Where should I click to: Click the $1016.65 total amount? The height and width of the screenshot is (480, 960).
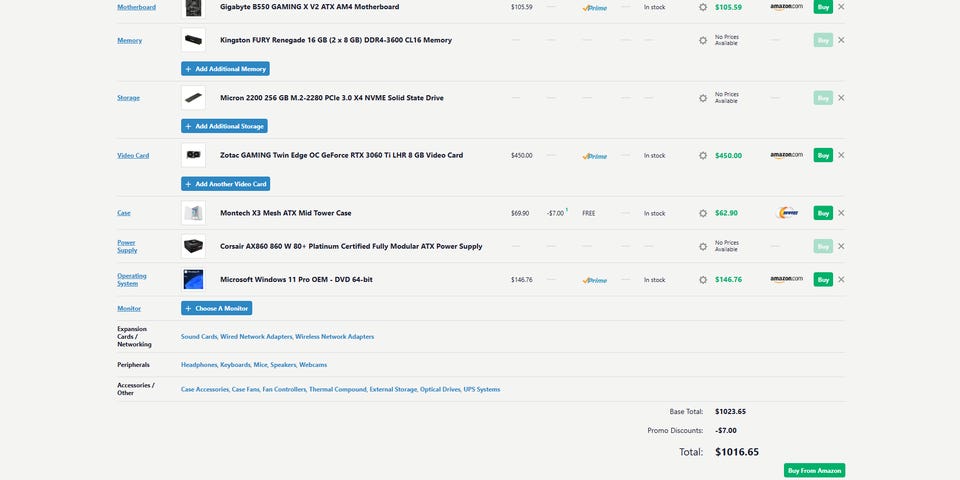(737, 452)
